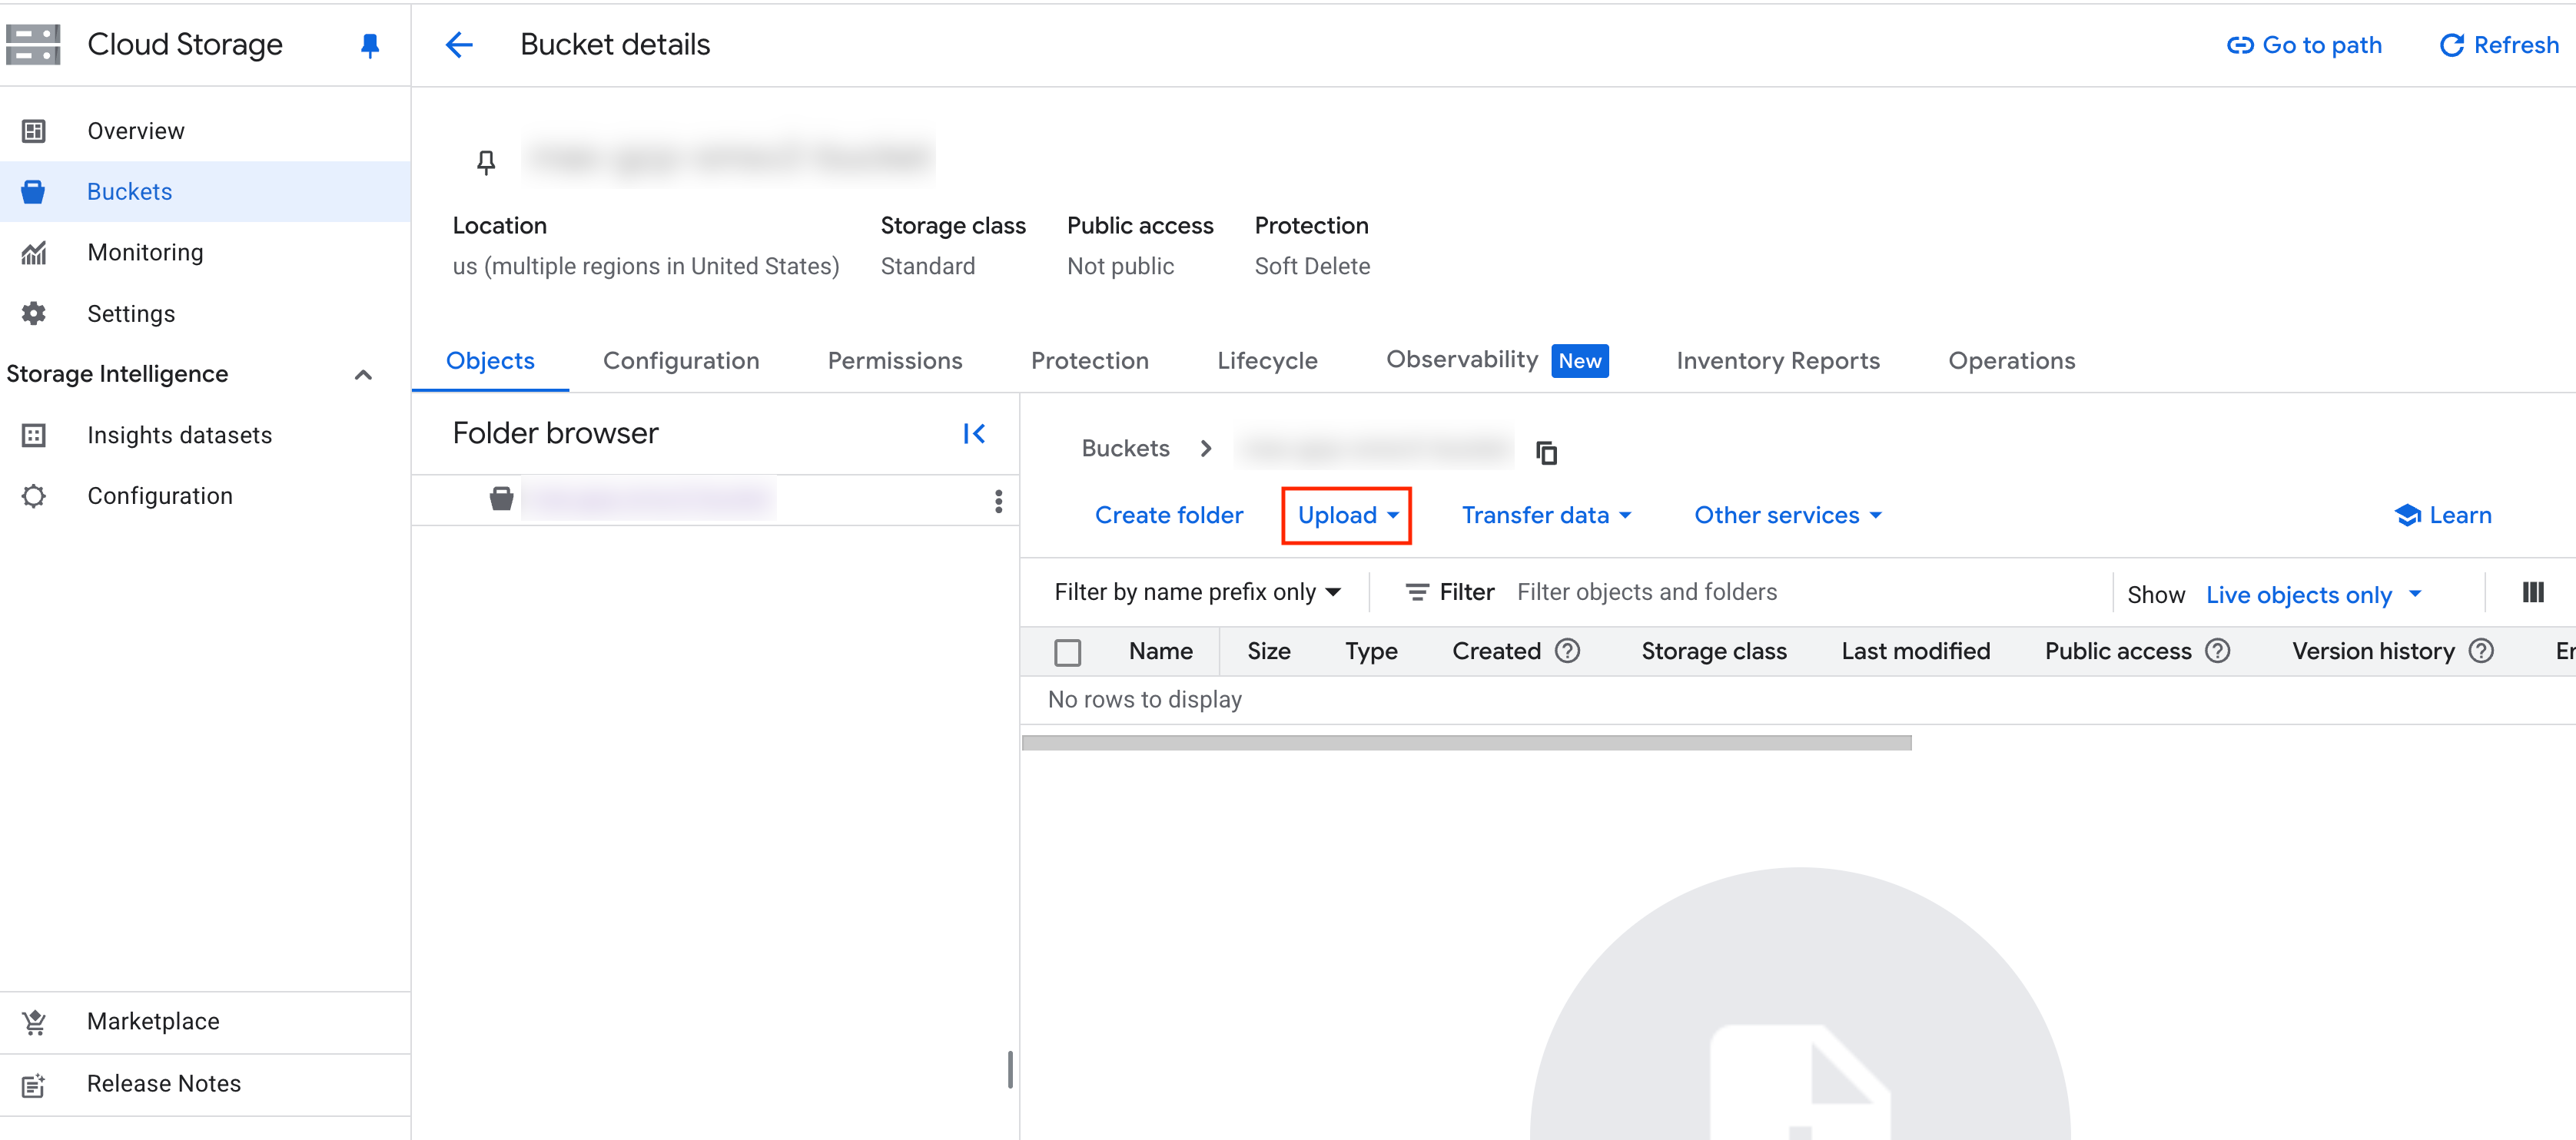Open the Live objects only dropdown
The width and height of the screenshot is (2576, 1140).
coord(2313,594)
